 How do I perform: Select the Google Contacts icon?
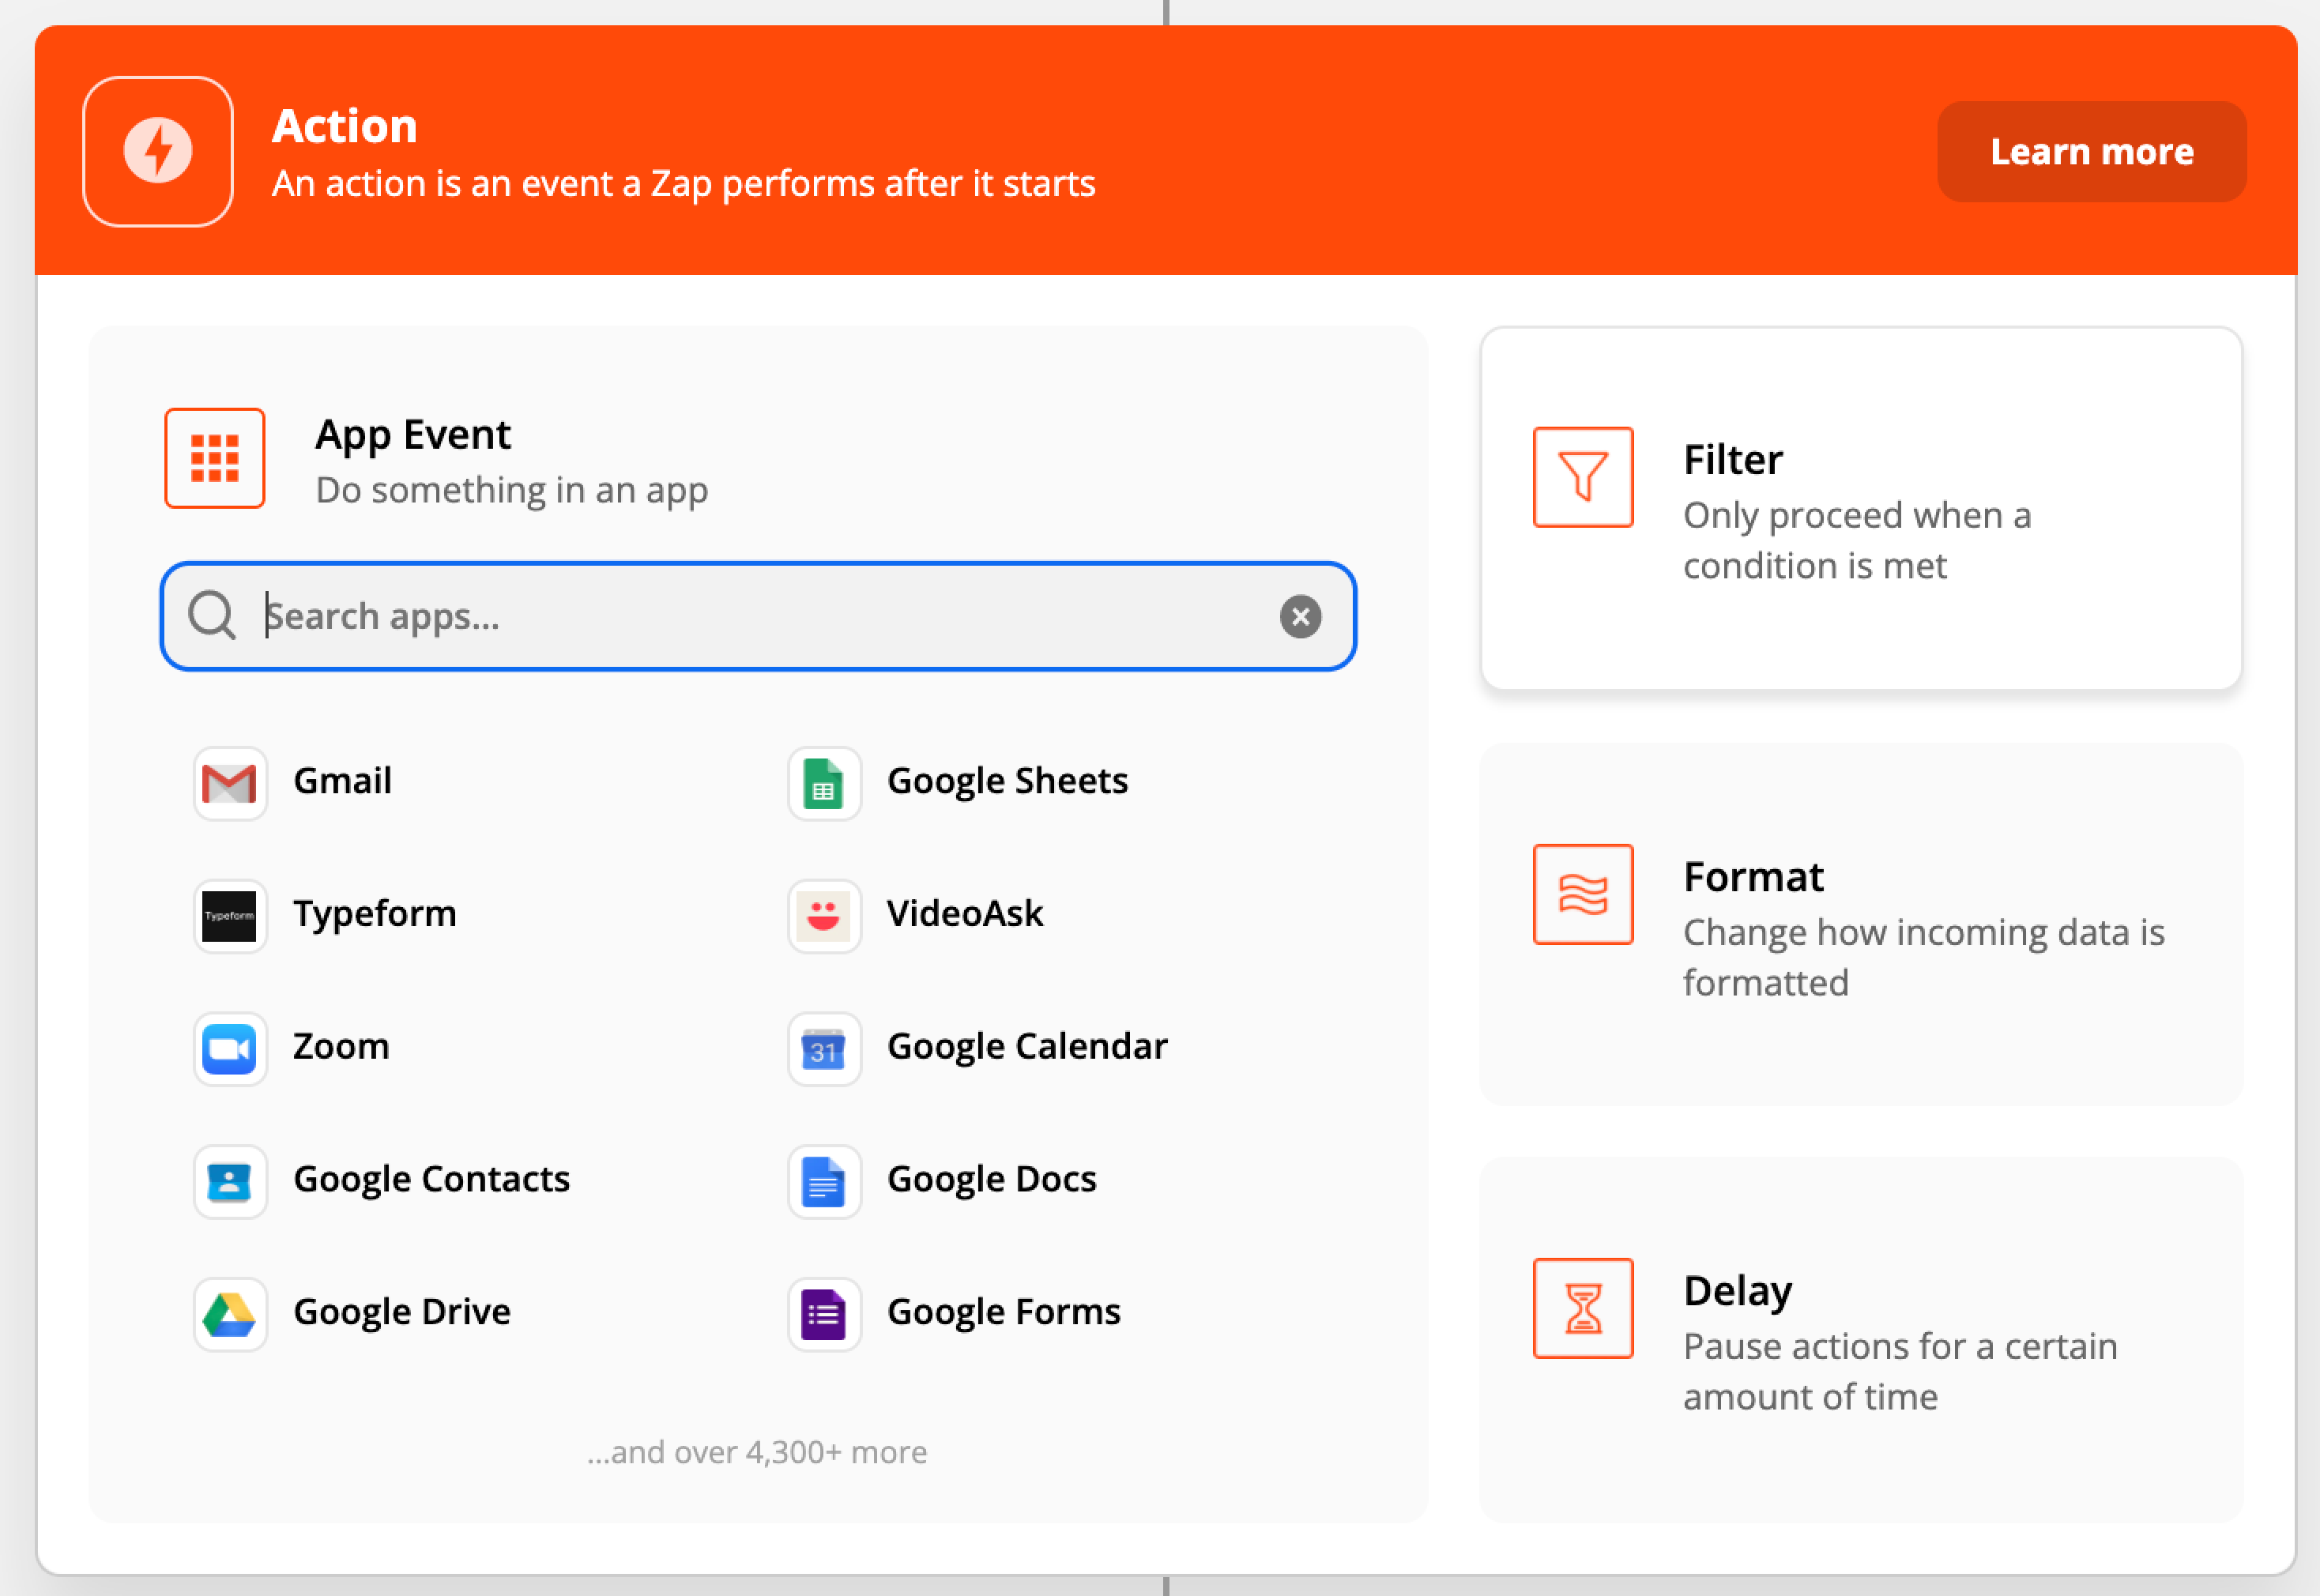tap(230, 1182)
